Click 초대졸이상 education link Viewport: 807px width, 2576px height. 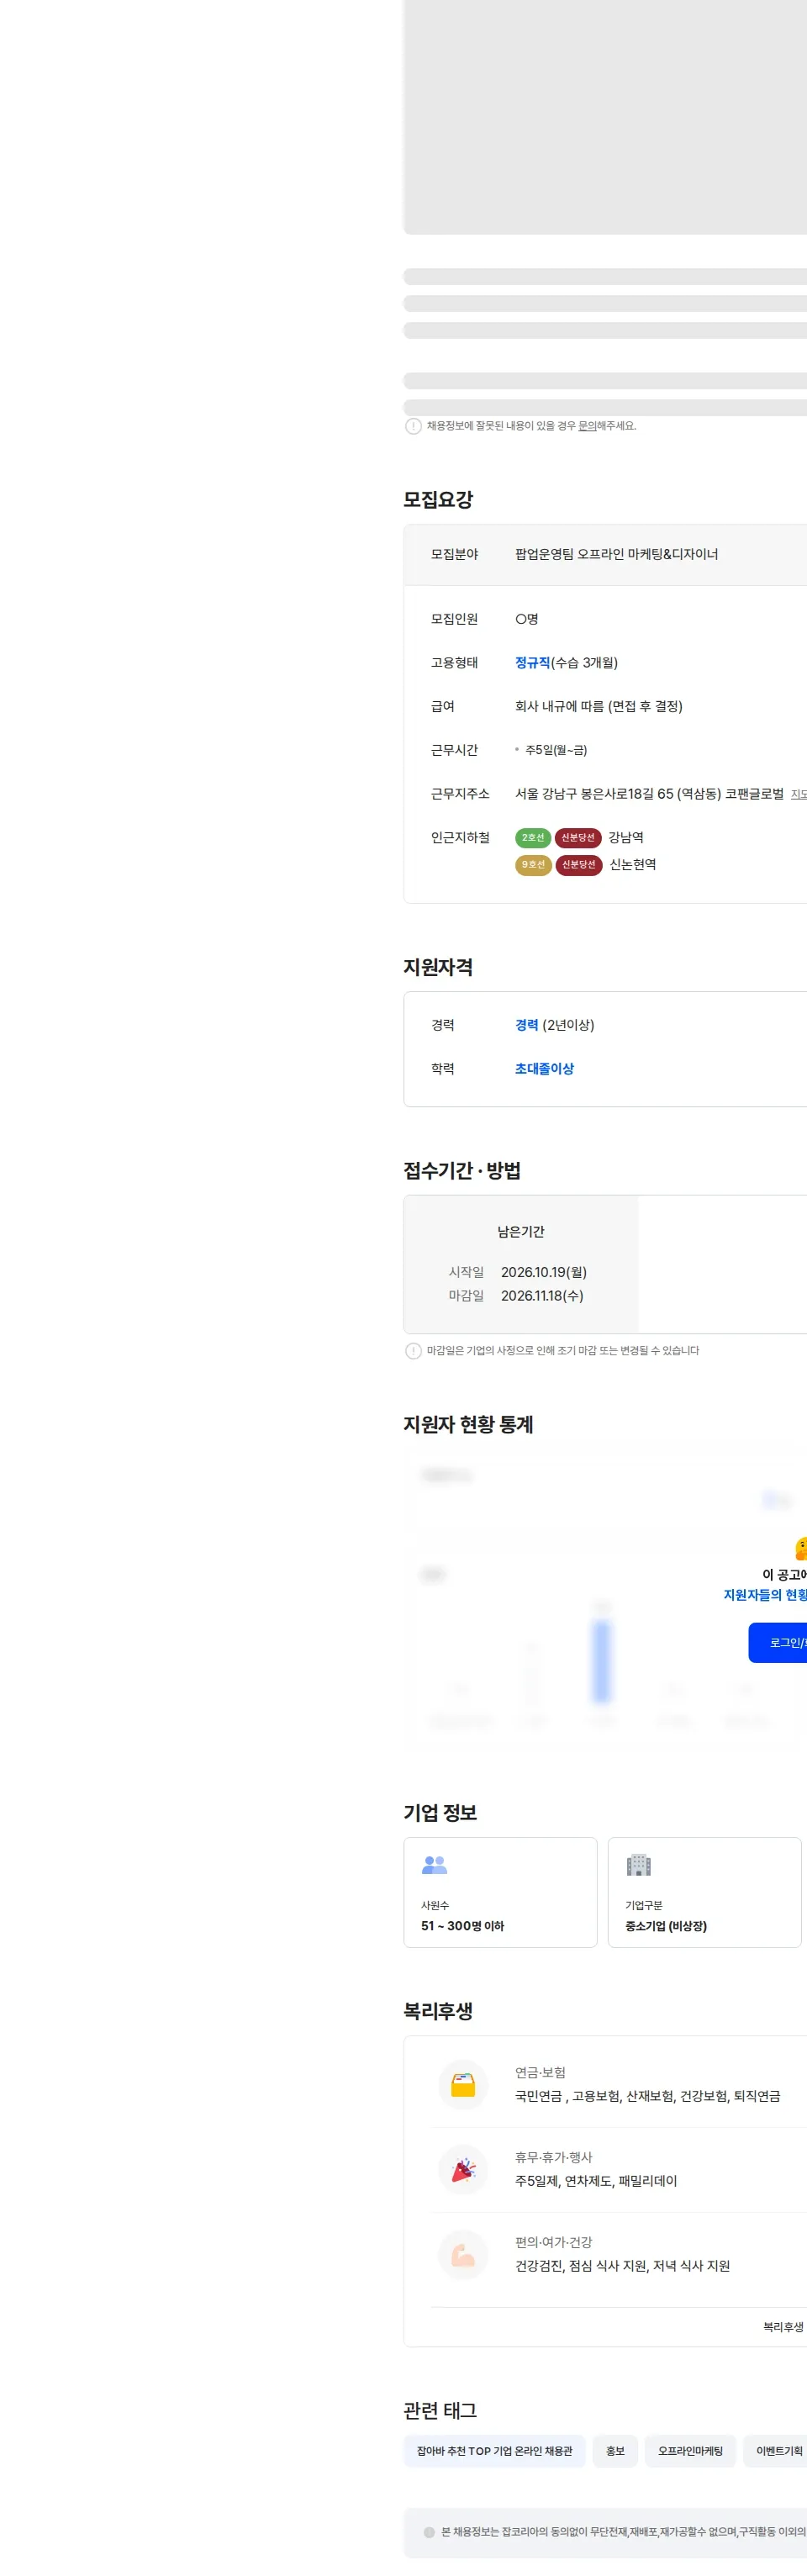click(x=544, y=1069)
